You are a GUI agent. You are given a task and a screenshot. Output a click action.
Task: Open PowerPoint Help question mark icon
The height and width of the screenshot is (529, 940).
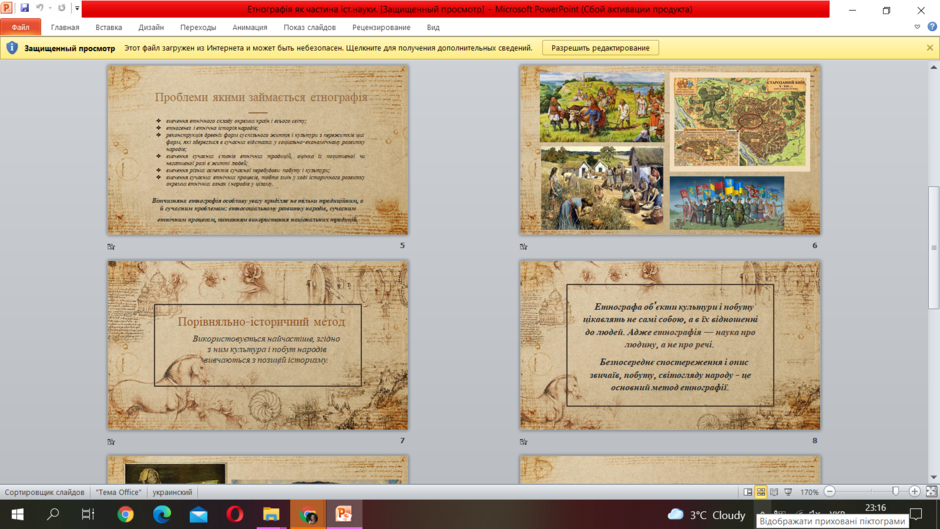click(x=932, y=27)
